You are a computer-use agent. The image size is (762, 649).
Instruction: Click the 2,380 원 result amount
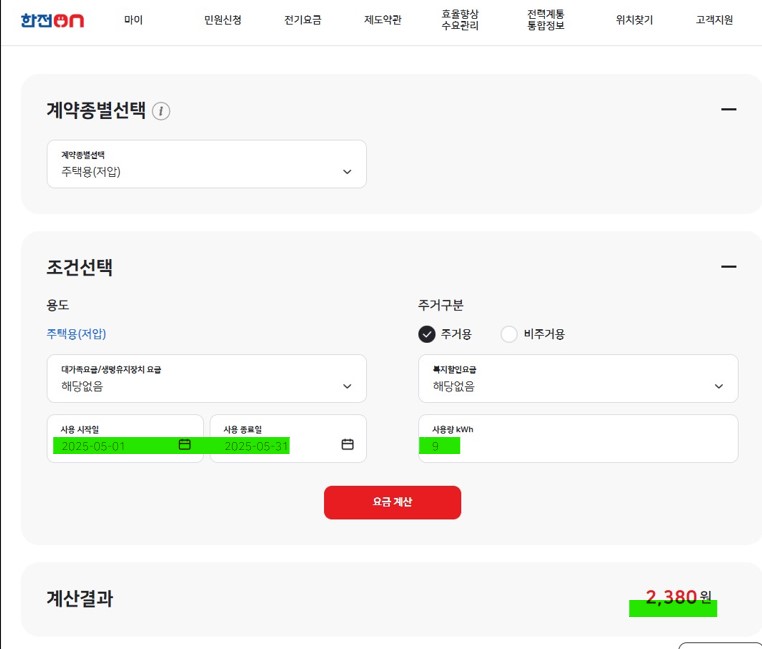(x=678, y=597)
